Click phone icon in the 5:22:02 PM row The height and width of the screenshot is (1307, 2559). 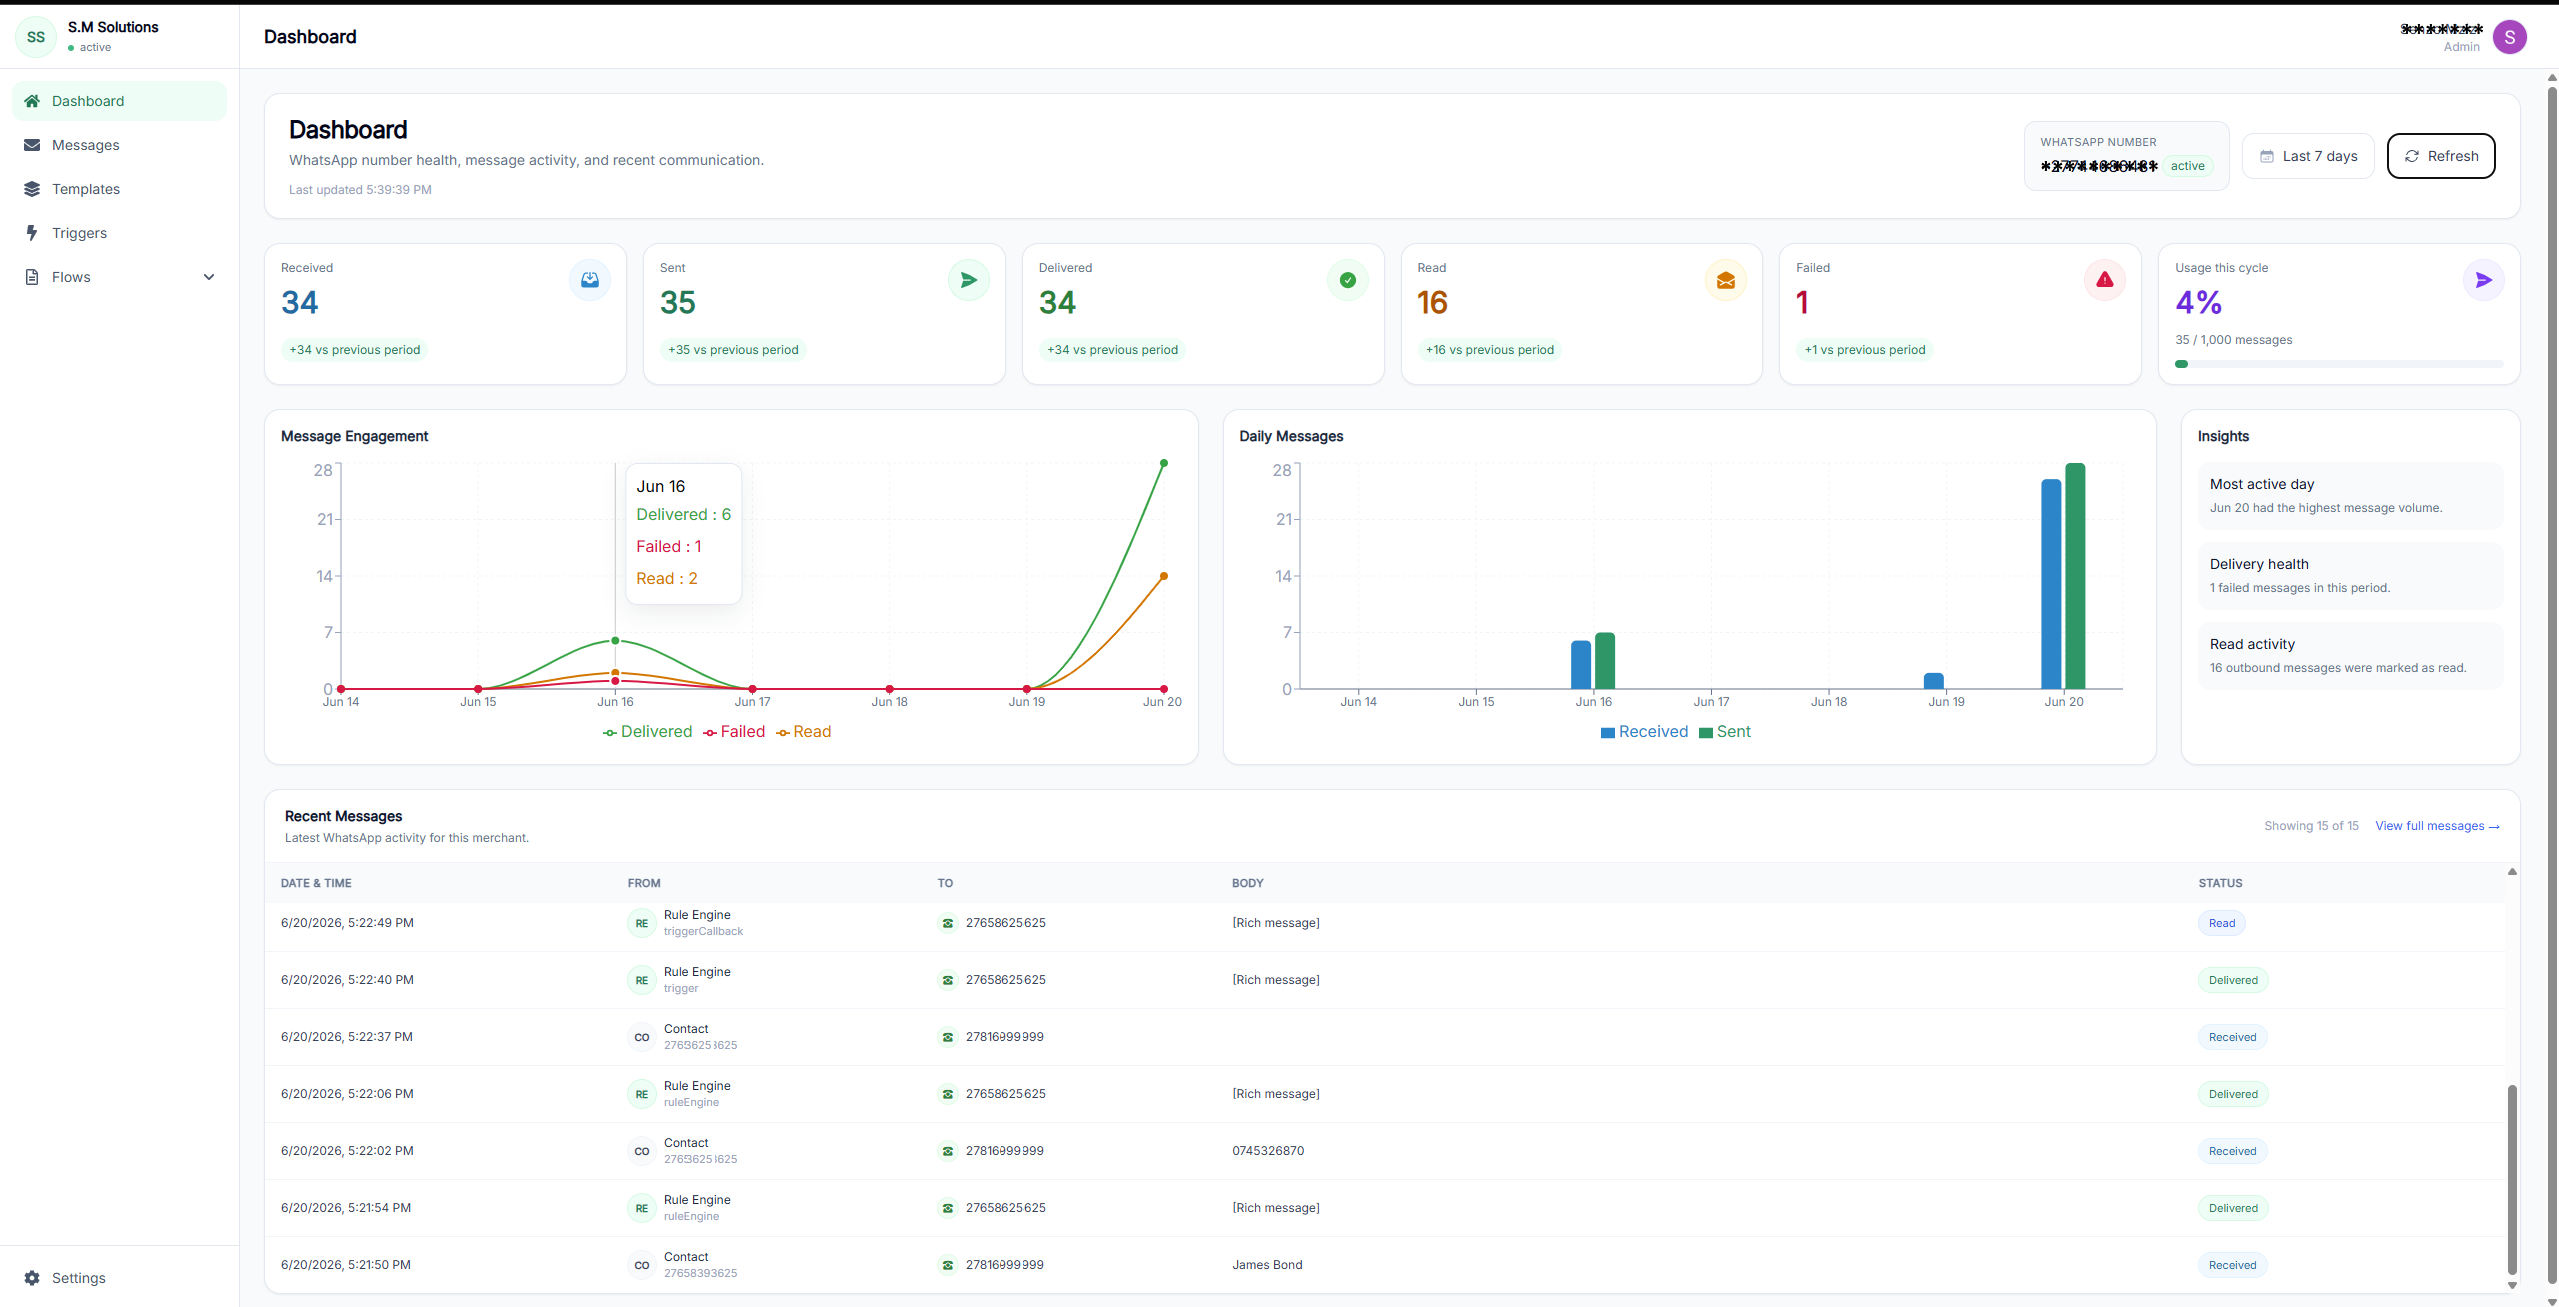tap(947, 1151)
